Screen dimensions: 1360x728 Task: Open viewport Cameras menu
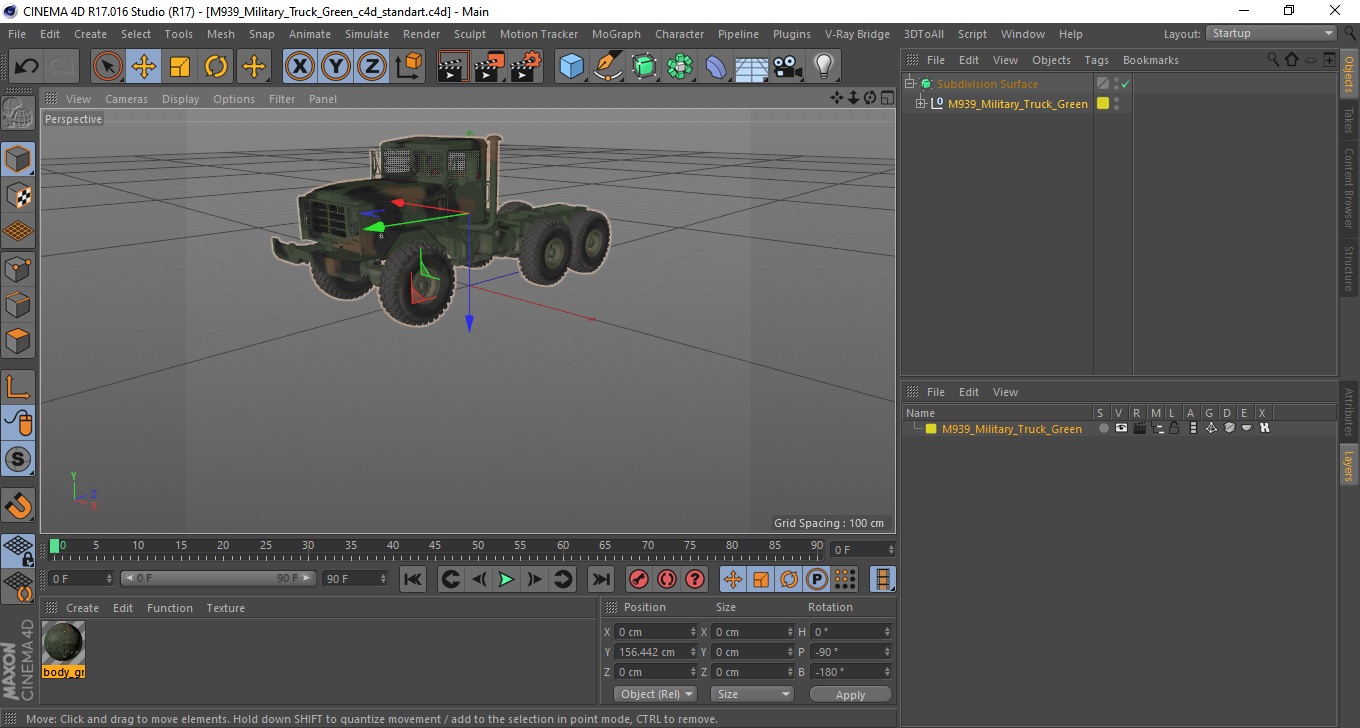(126, 99)
